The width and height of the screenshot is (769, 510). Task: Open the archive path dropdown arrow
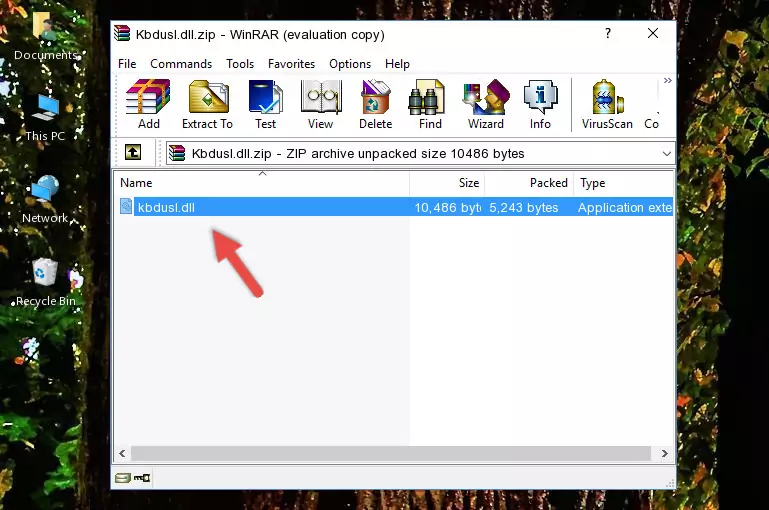666,153
